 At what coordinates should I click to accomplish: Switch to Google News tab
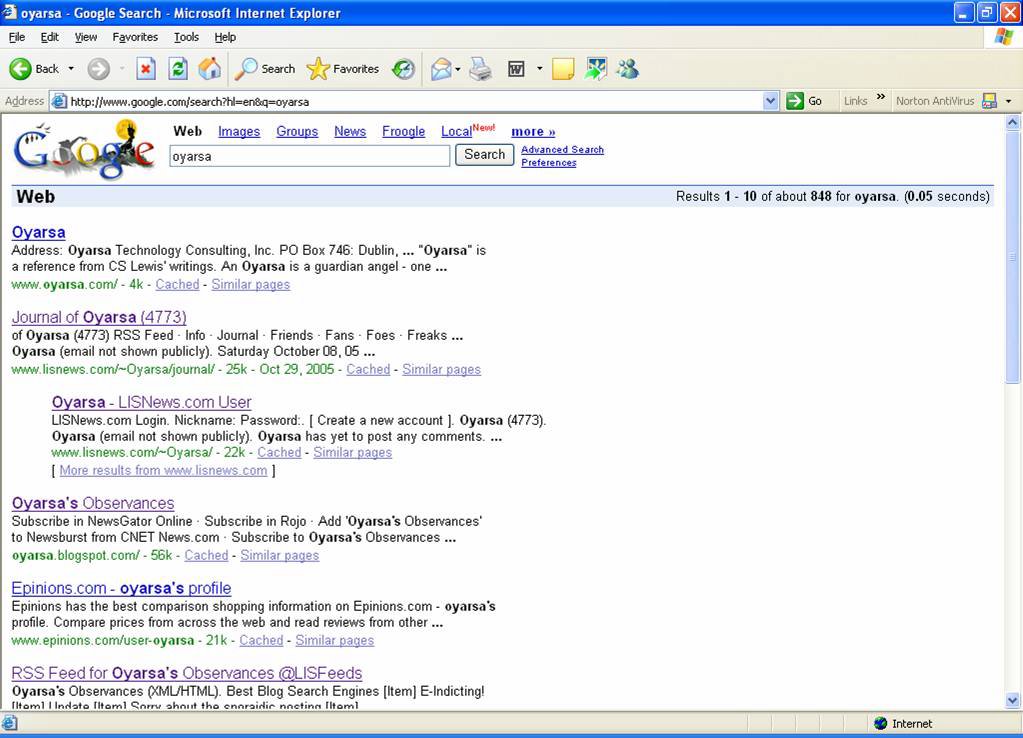(350, 131)
